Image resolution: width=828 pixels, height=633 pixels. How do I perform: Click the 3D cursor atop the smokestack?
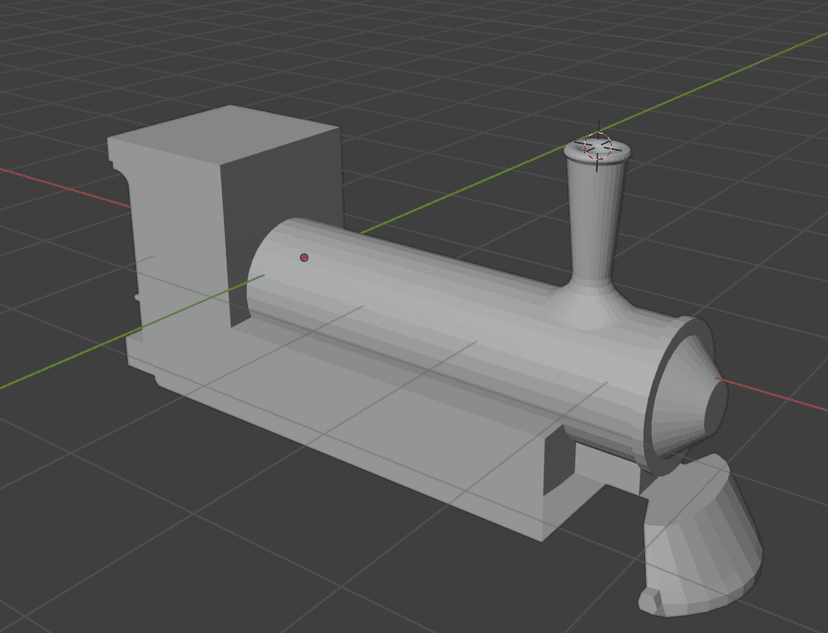coord(598,147)
